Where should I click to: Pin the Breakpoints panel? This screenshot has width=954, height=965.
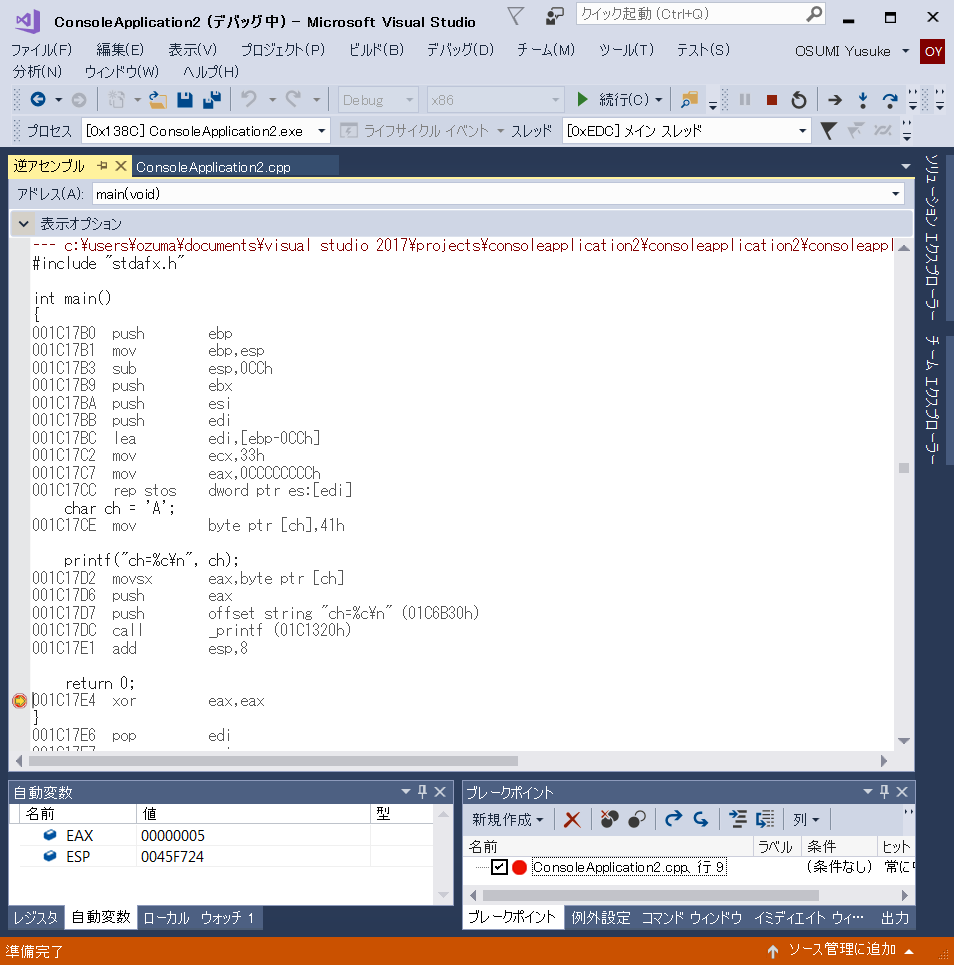(884, 792)
